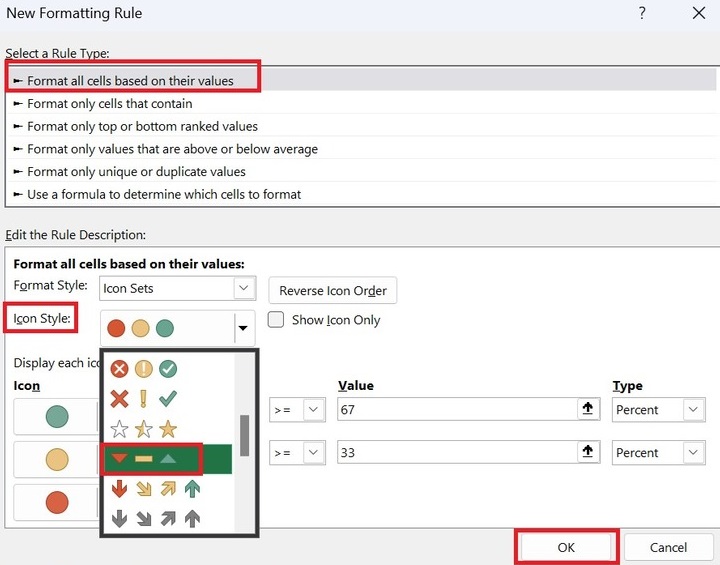Select 'Format only cells that contain' rule type
Screen dimensions: 720x565
[110, 103]
